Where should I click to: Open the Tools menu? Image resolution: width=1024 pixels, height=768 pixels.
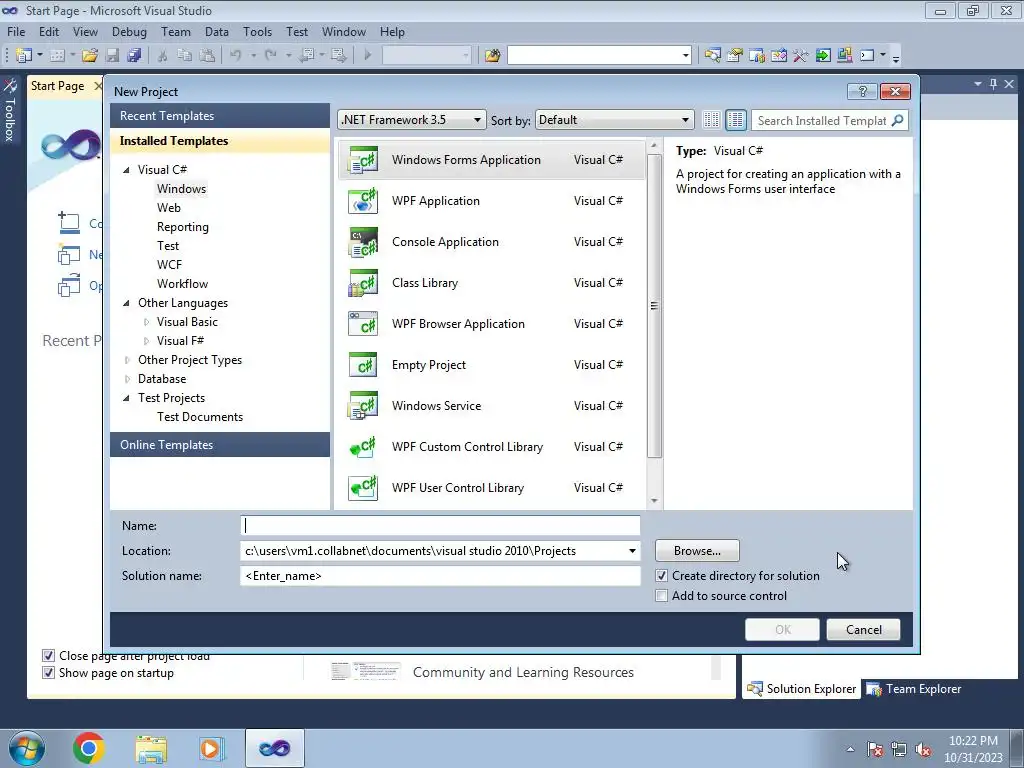(257, 31)
